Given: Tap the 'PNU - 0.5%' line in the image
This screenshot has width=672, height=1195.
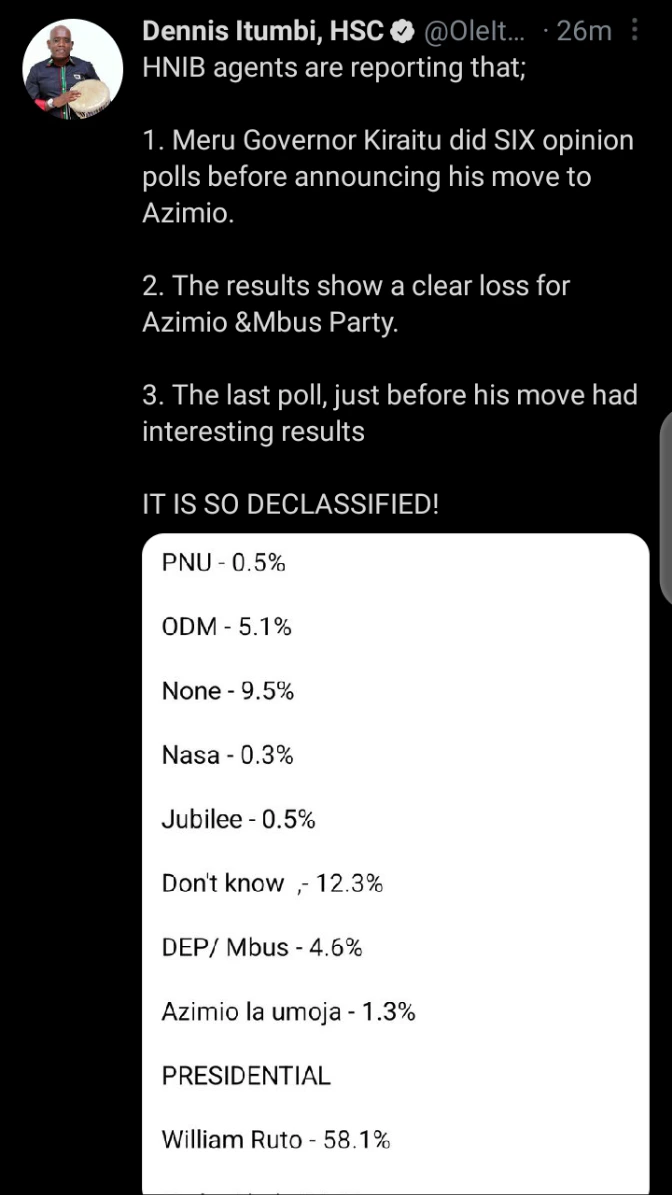Looking at the screenshot, I should coord(223,563).
